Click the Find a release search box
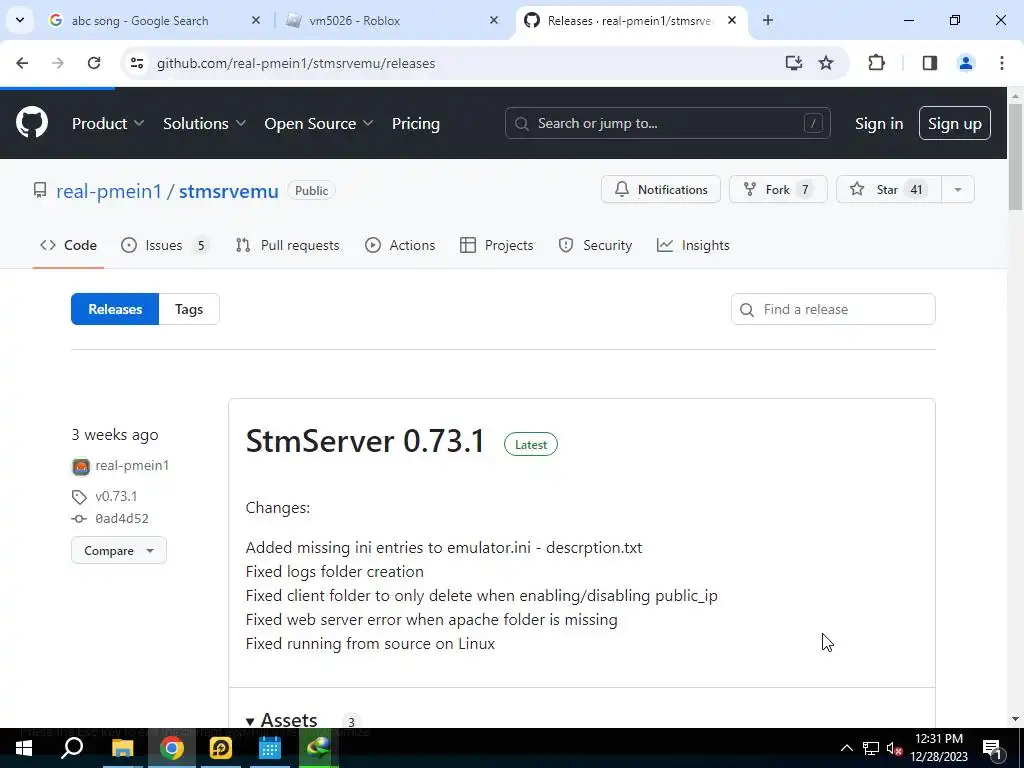This screenshot has width=1024, height=768. pos(833,309)
